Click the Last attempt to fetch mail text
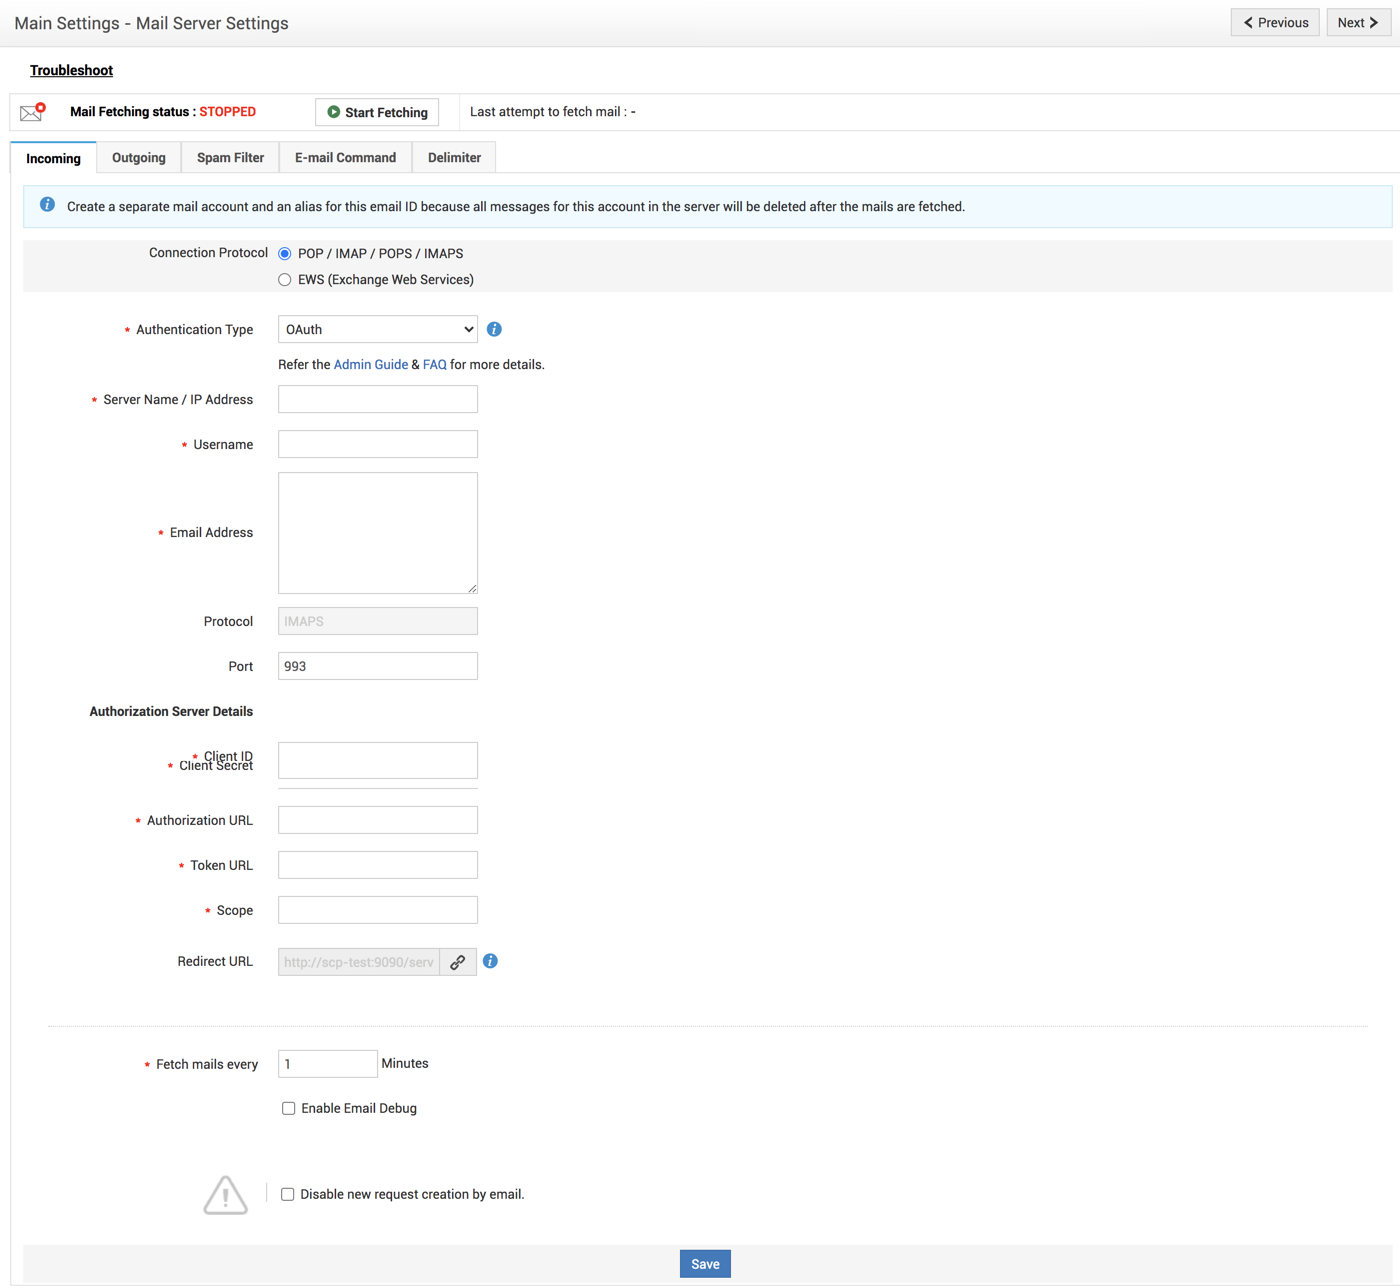Viewport: 1400px width, 1288px height. point(553,112)
